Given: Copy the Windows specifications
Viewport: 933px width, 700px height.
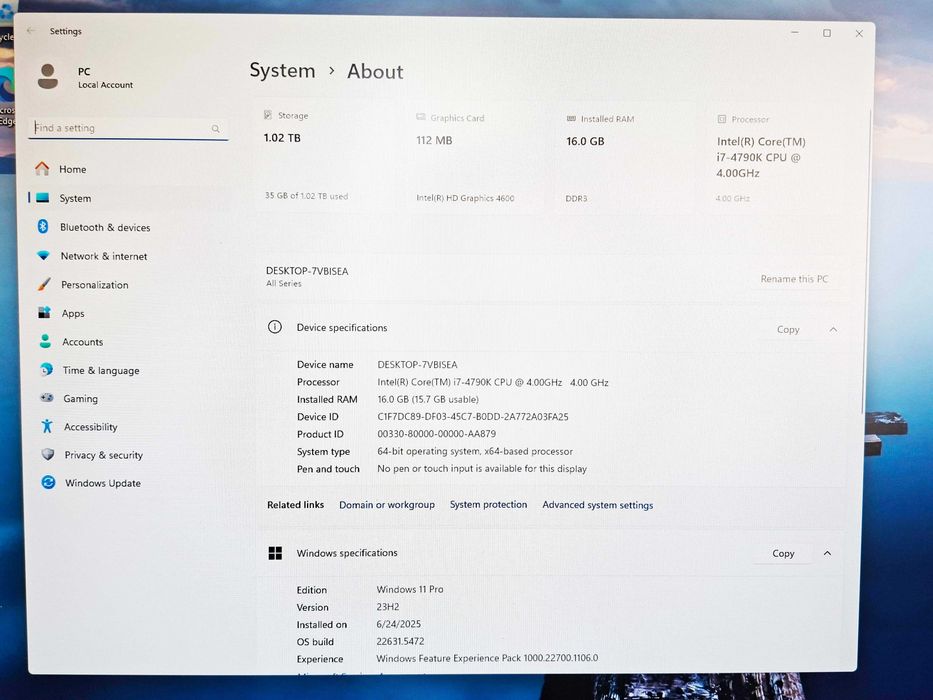Looking at the screenshot, I should click(783, 553).
